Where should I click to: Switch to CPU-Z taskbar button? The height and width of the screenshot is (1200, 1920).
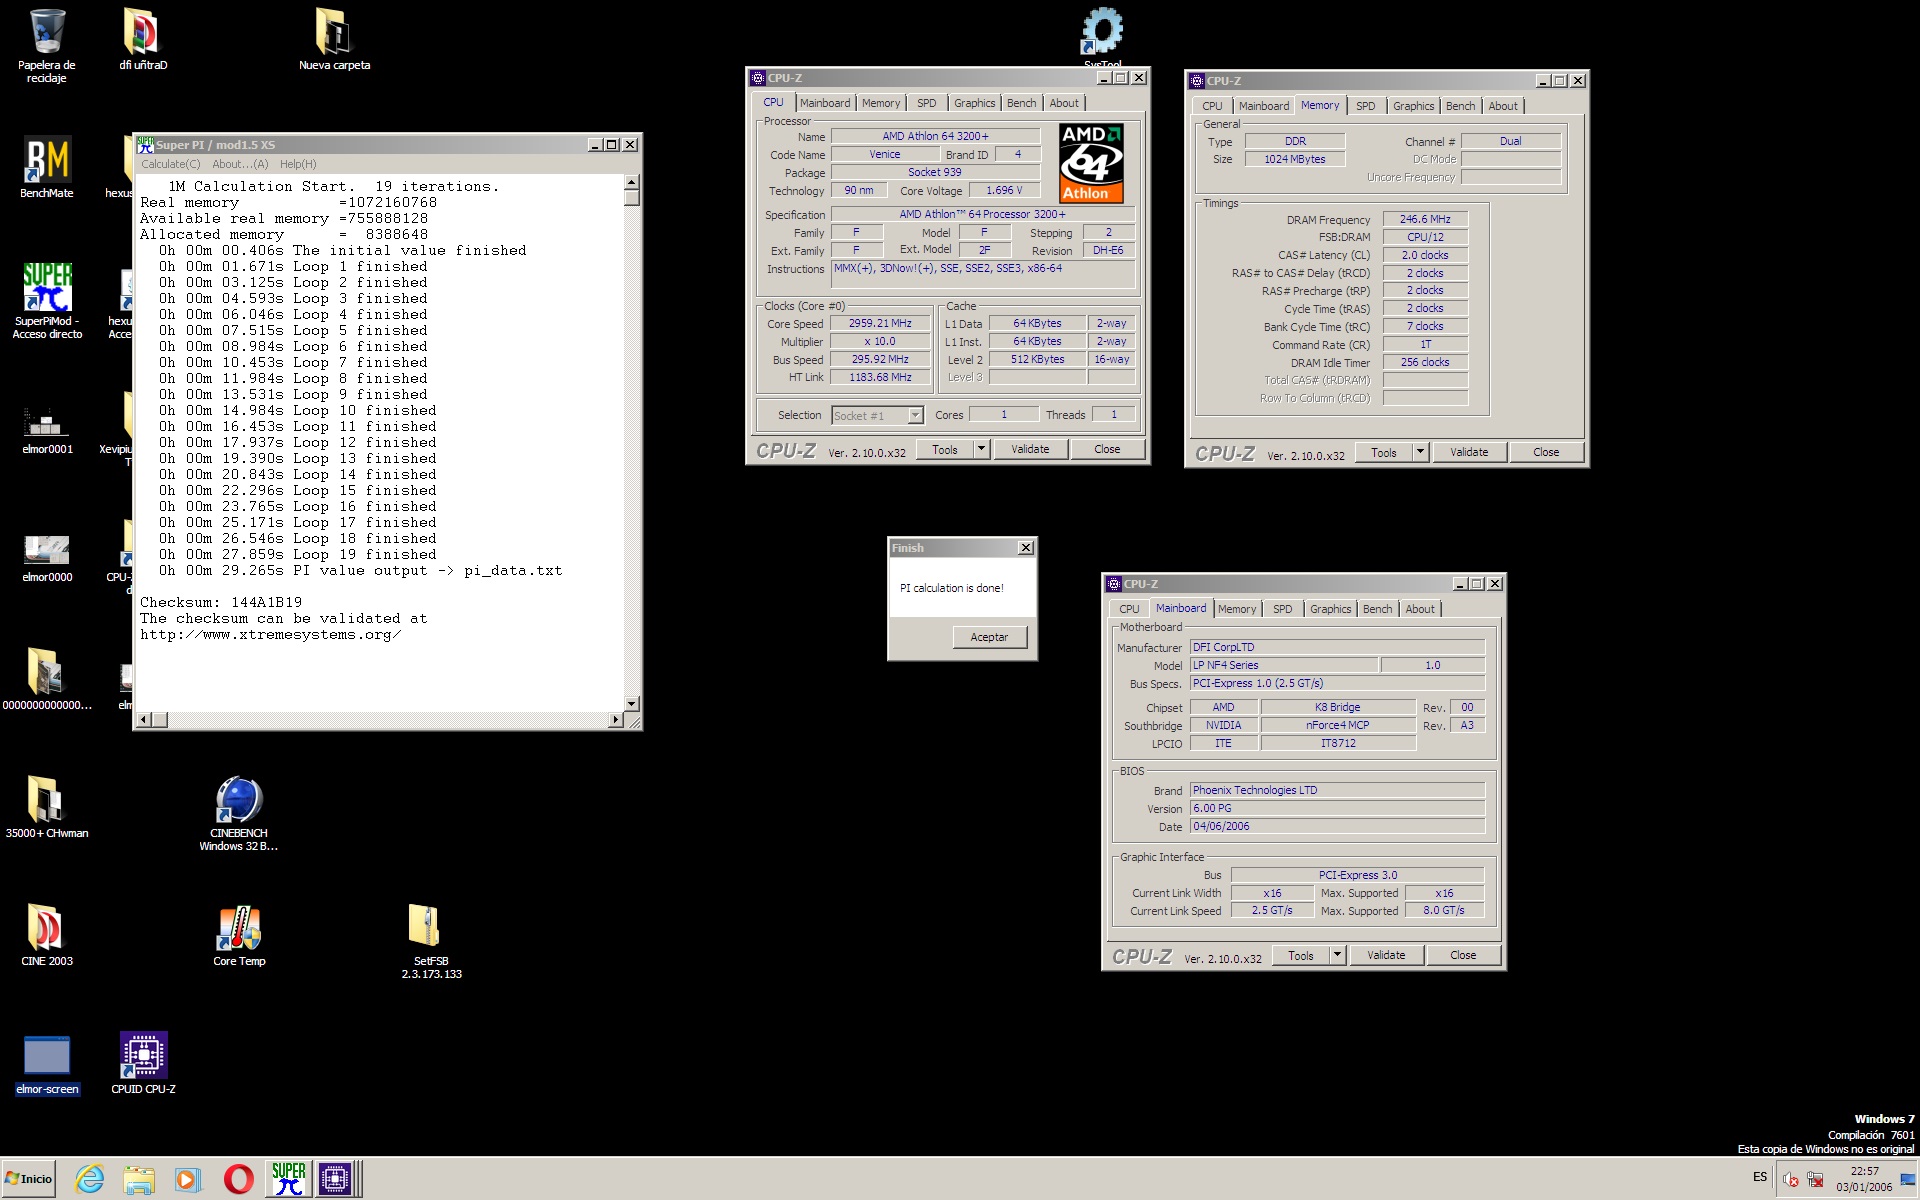pyautogui.click(x=337, y=1179)
